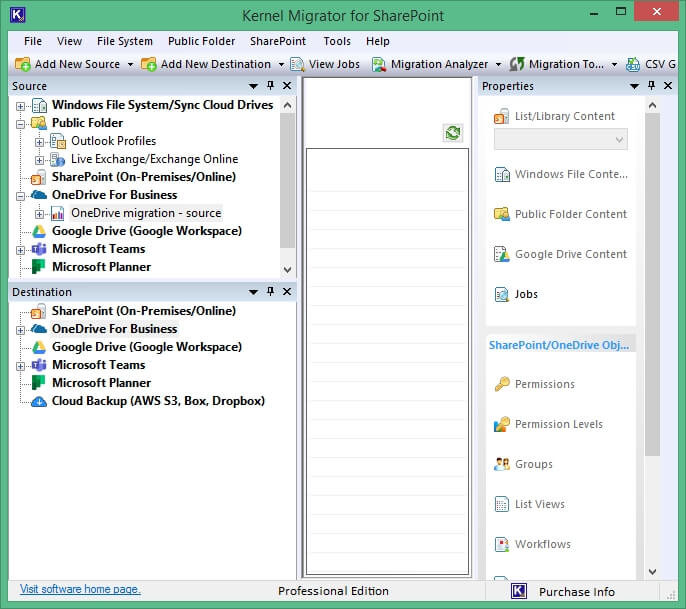Click SharePoint icon in Destination tree
The height and width of the screenshot is (609, 686).
(38, 311)
